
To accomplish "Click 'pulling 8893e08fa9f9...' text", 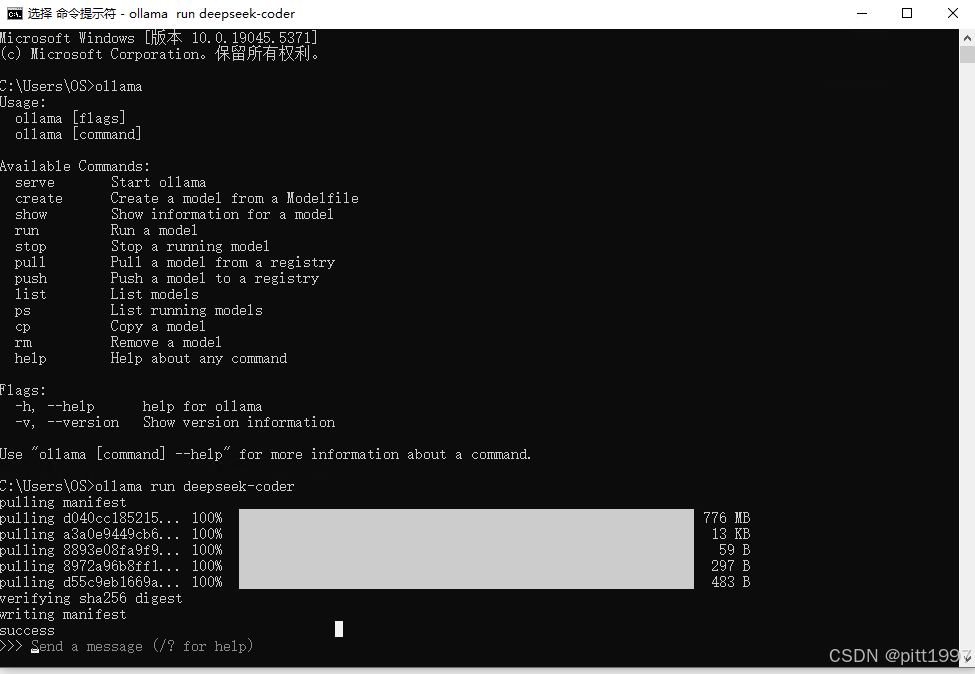I will (90, 550).
